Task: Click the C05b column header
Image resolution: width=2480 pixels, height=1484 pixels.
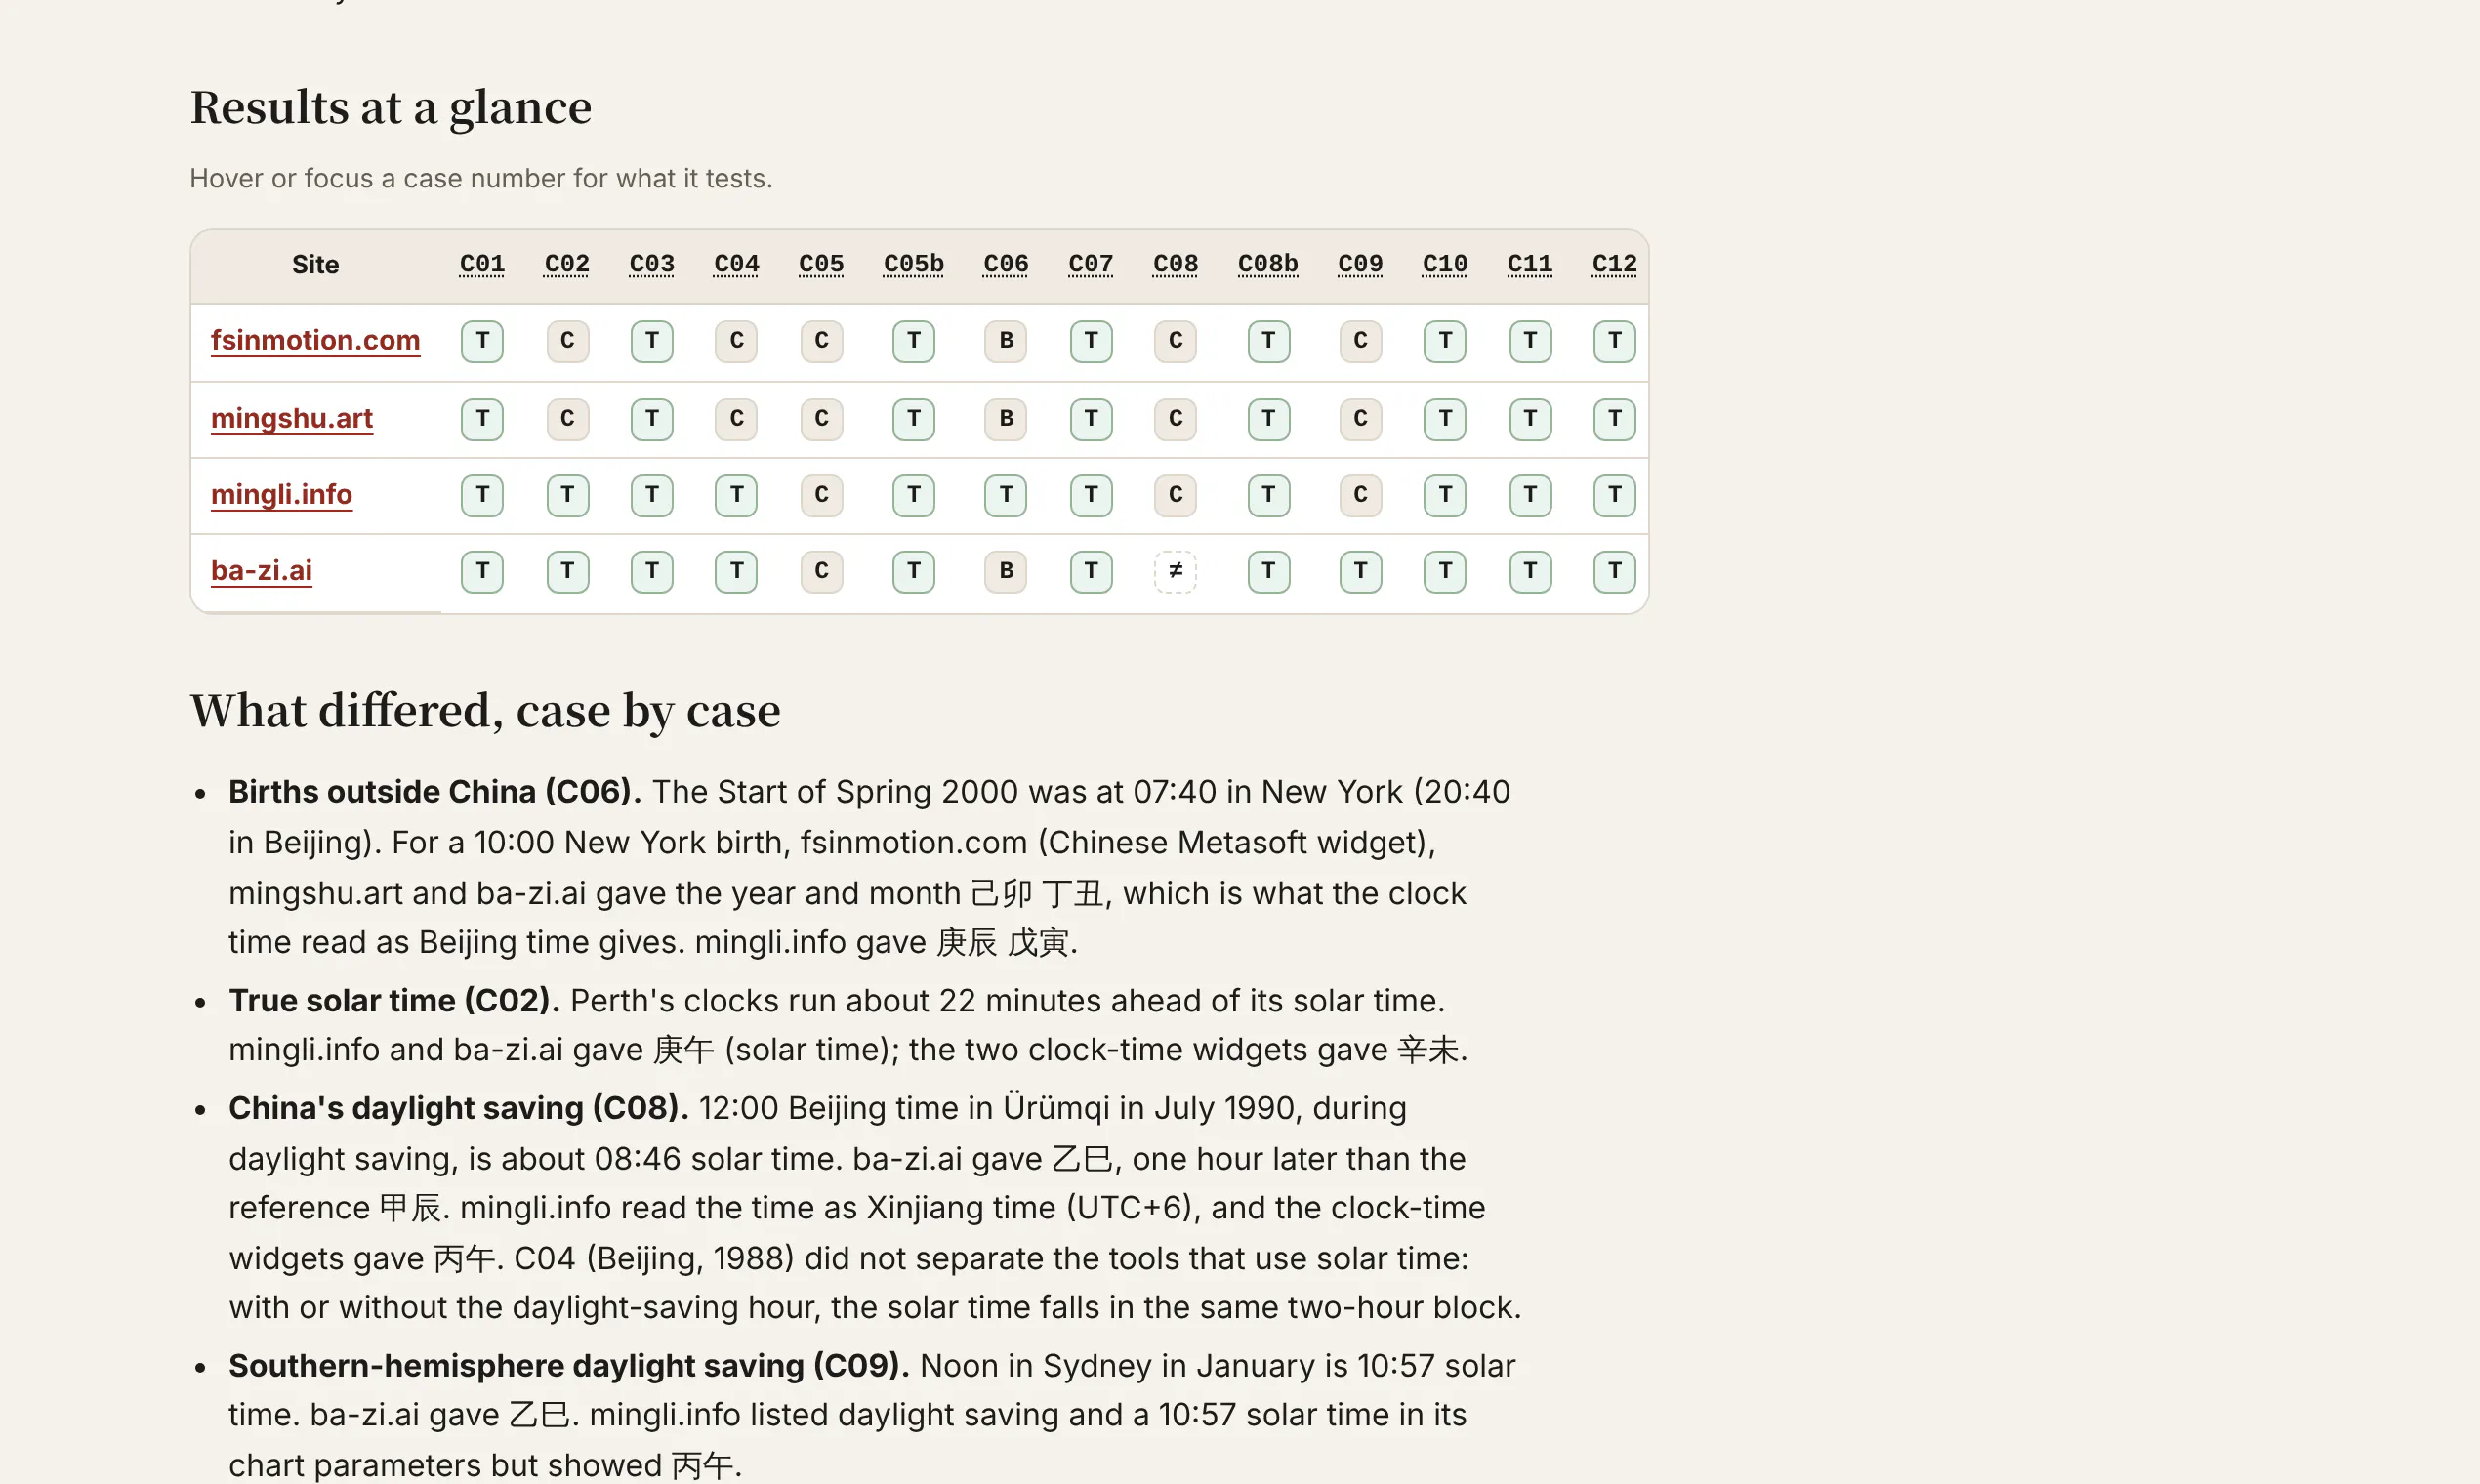Action: (913, 264)
